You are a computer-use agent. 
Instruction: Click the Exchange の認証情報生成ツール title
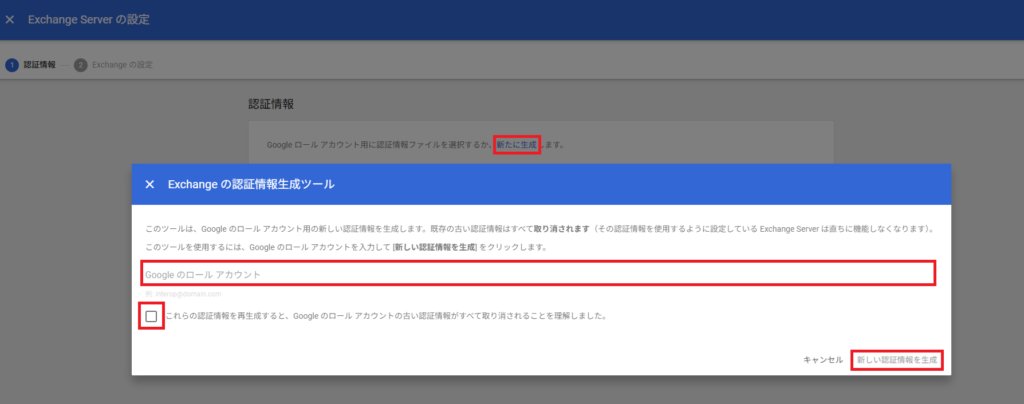point(251,185)
